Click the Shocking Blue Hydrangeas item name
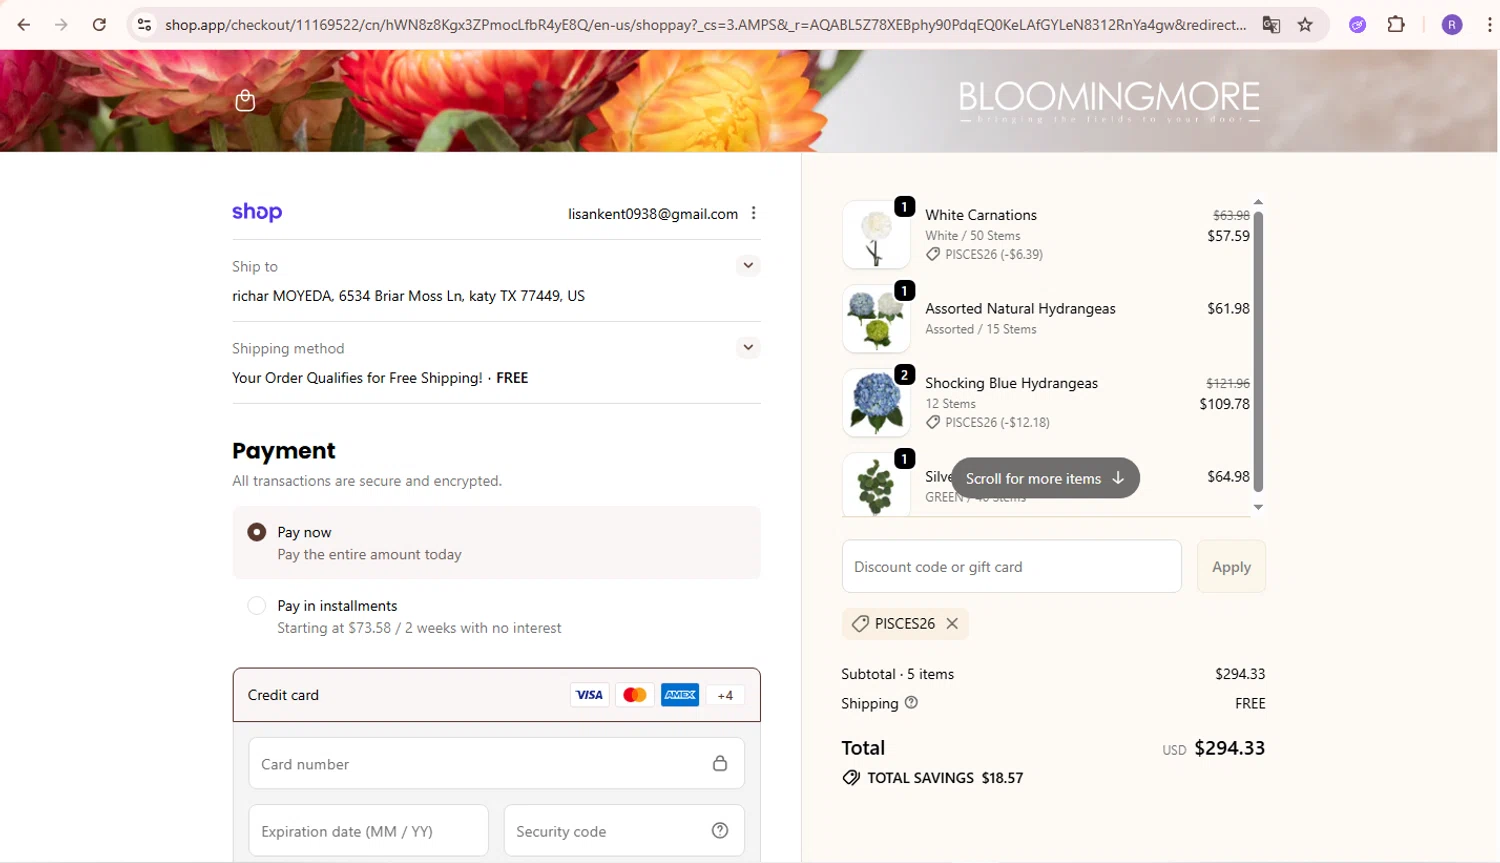1500x863 pixels. [x=1011, y=383]
